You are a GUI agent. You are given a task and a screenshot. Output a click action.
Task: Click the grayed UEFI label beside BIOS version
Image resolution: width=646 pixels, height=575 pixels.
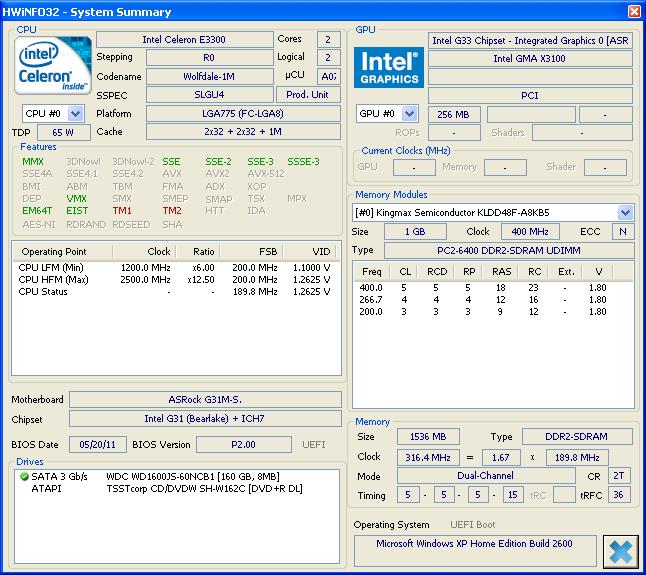point(314,445)
